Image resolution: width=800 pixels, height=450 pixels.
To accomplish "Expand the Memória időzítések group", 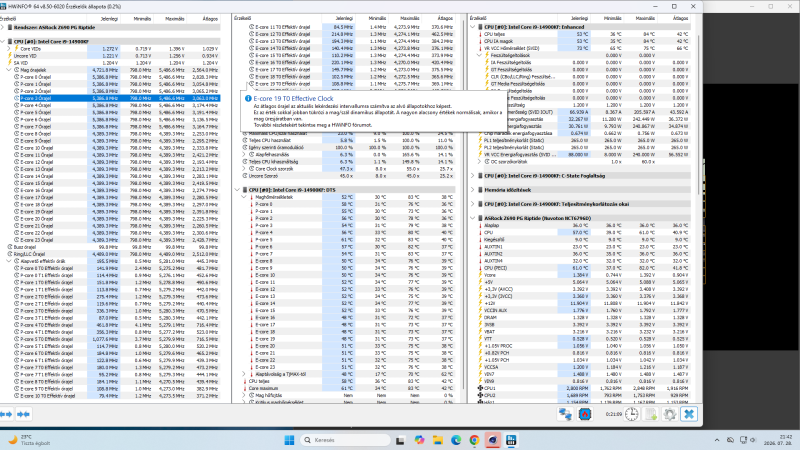I will (x=472, y=190).
